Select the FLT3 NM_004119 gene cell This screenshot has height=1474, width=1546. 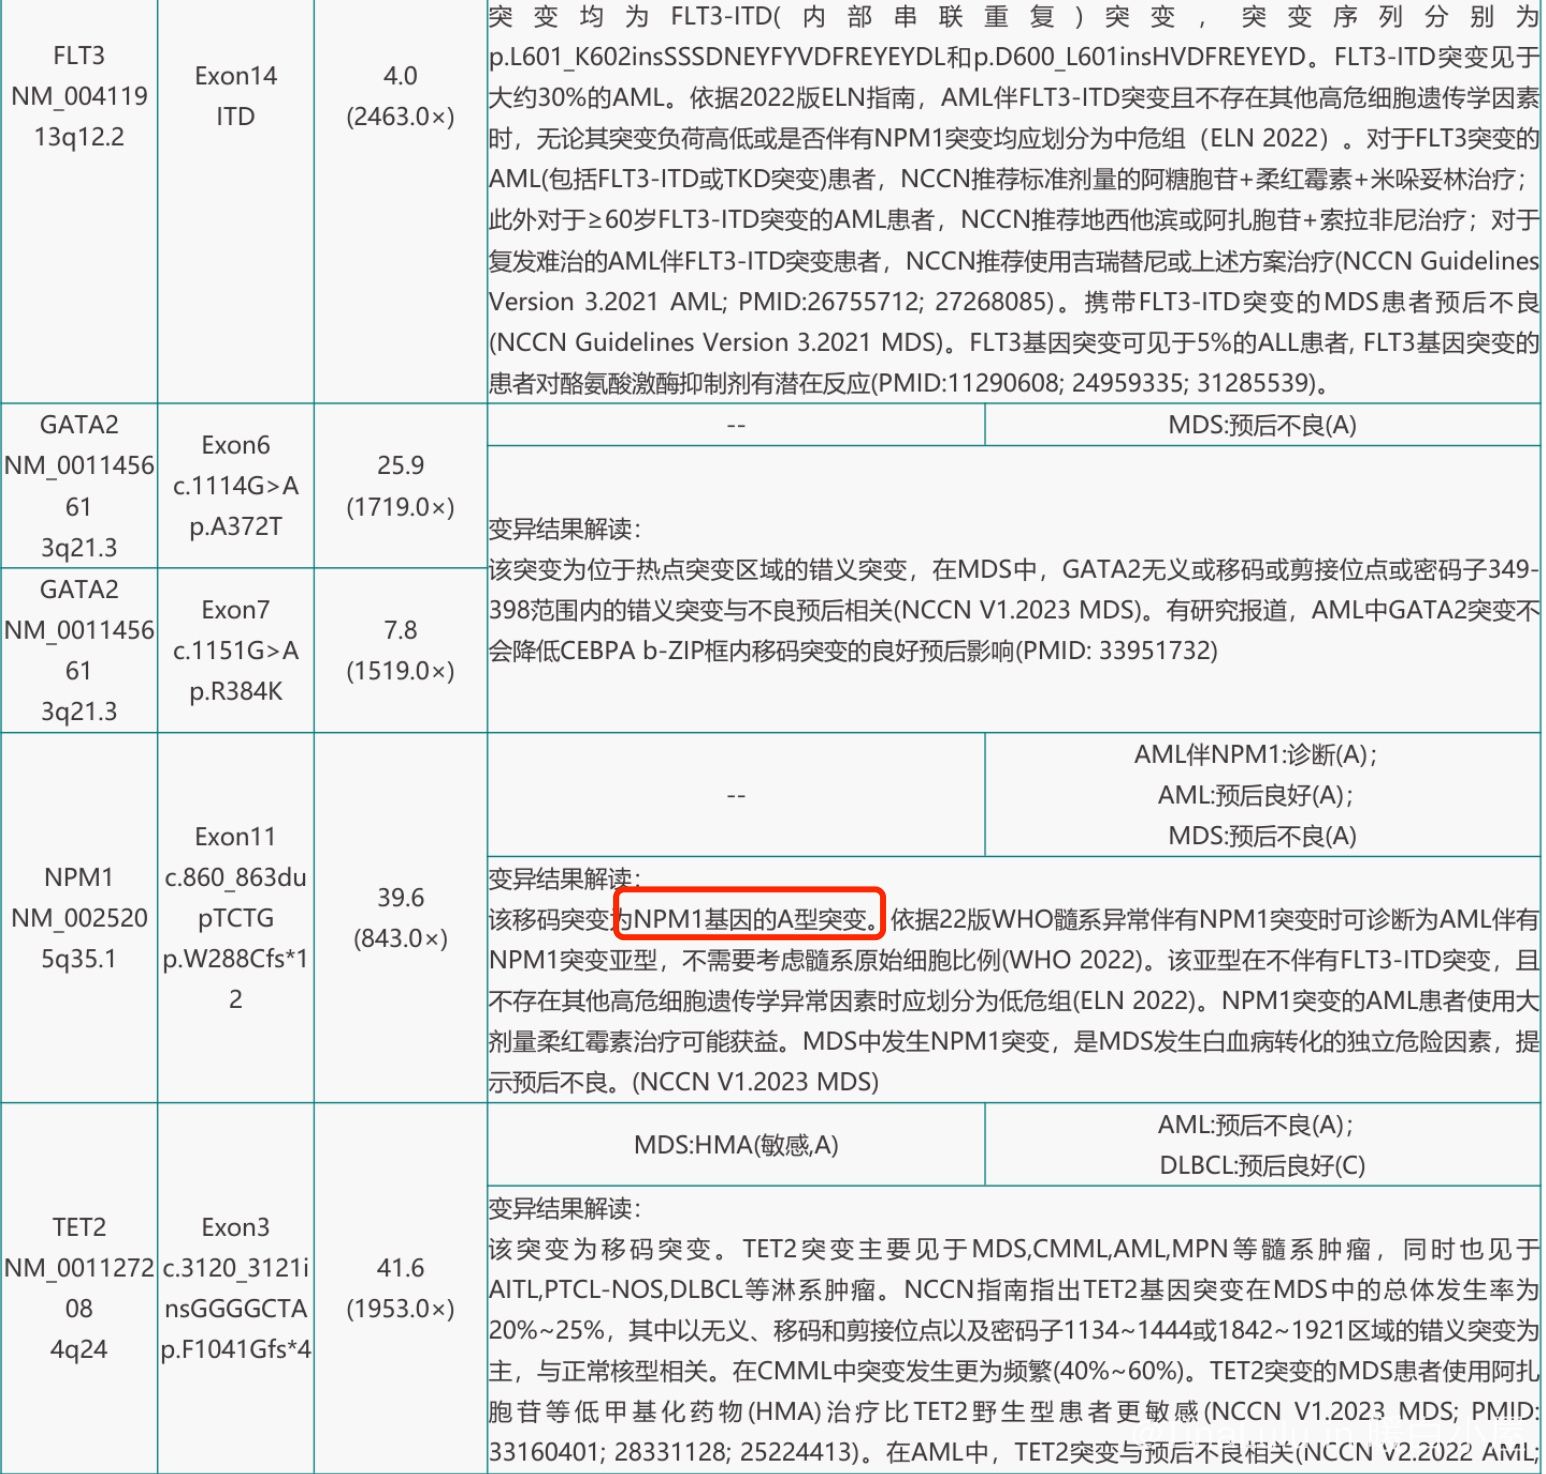tap(79, 96)
